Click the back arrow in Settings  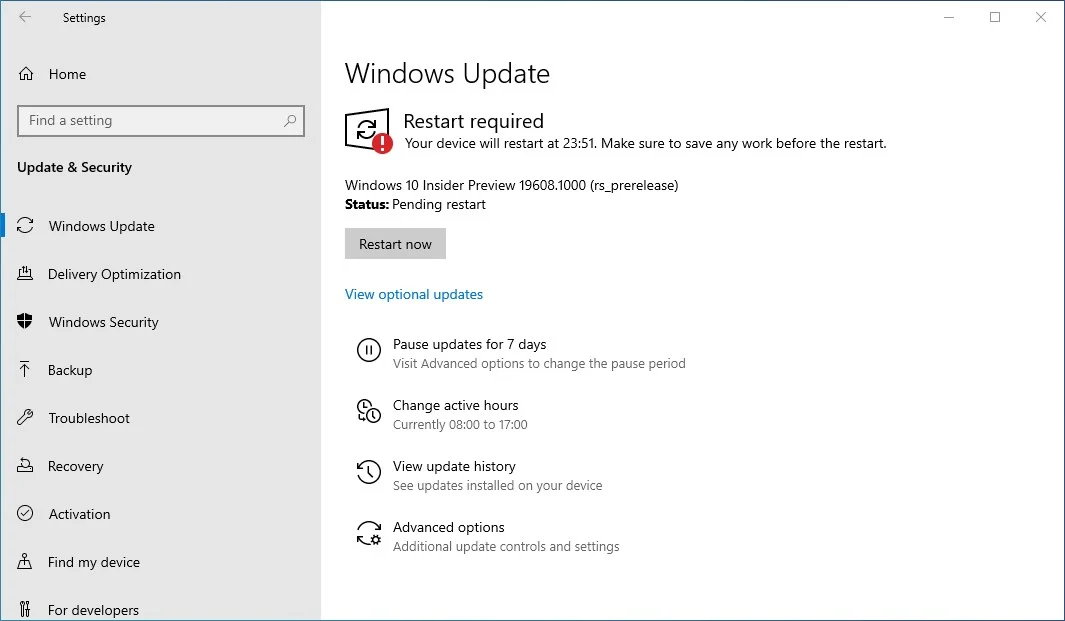pyautogui.click(x=25, y=17)
